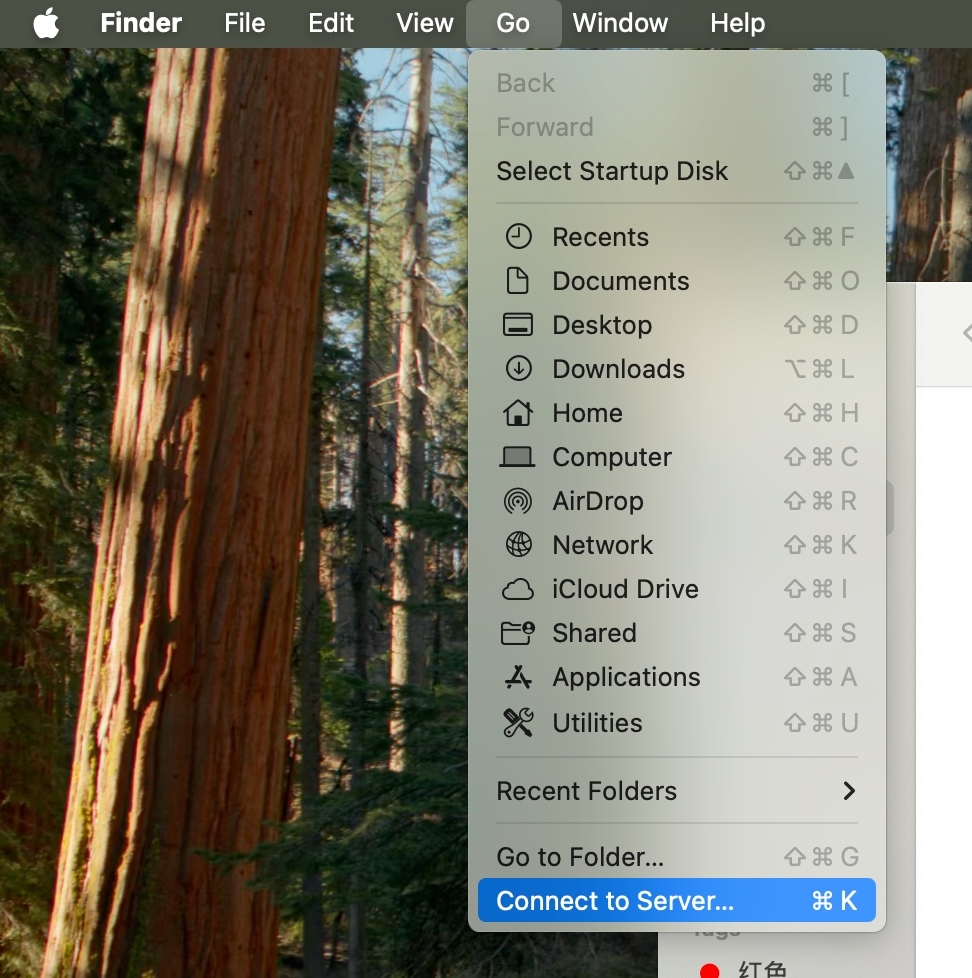The width and height of the screenshot is (972, 978).
Task: Open the File menu
Action: tap(245, 23)
